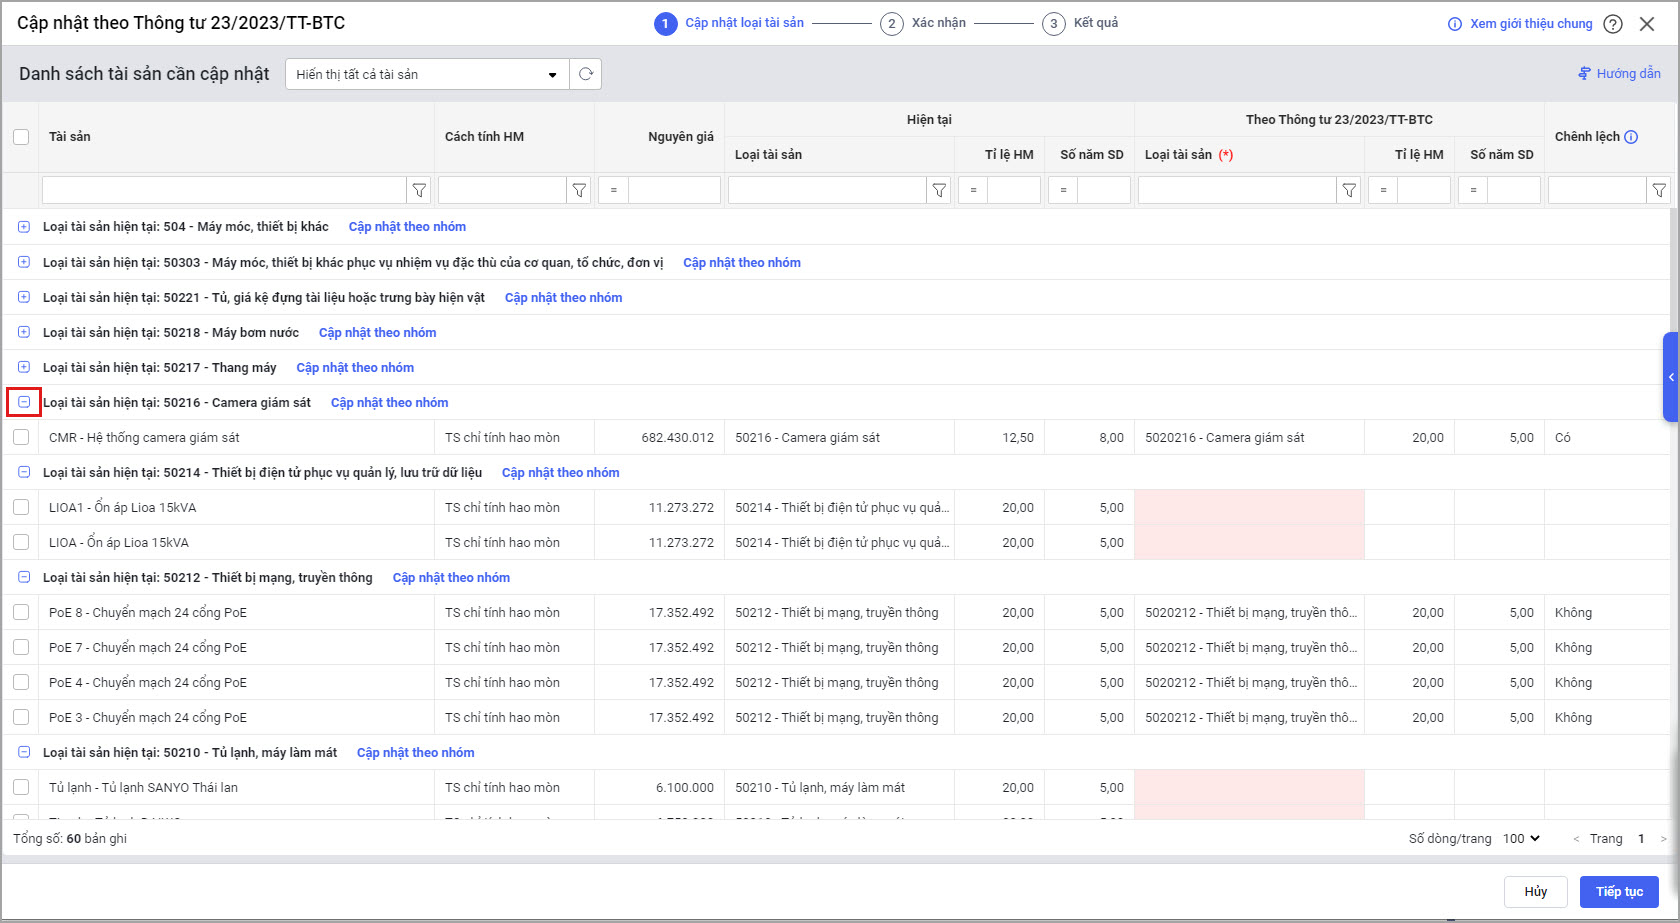Image resolution: width=1680 pixels, height=923 pixels.
Task: Collapse the 50216 - Camera giám sát group
Action: pyautogui.click(x=24, y=402)
